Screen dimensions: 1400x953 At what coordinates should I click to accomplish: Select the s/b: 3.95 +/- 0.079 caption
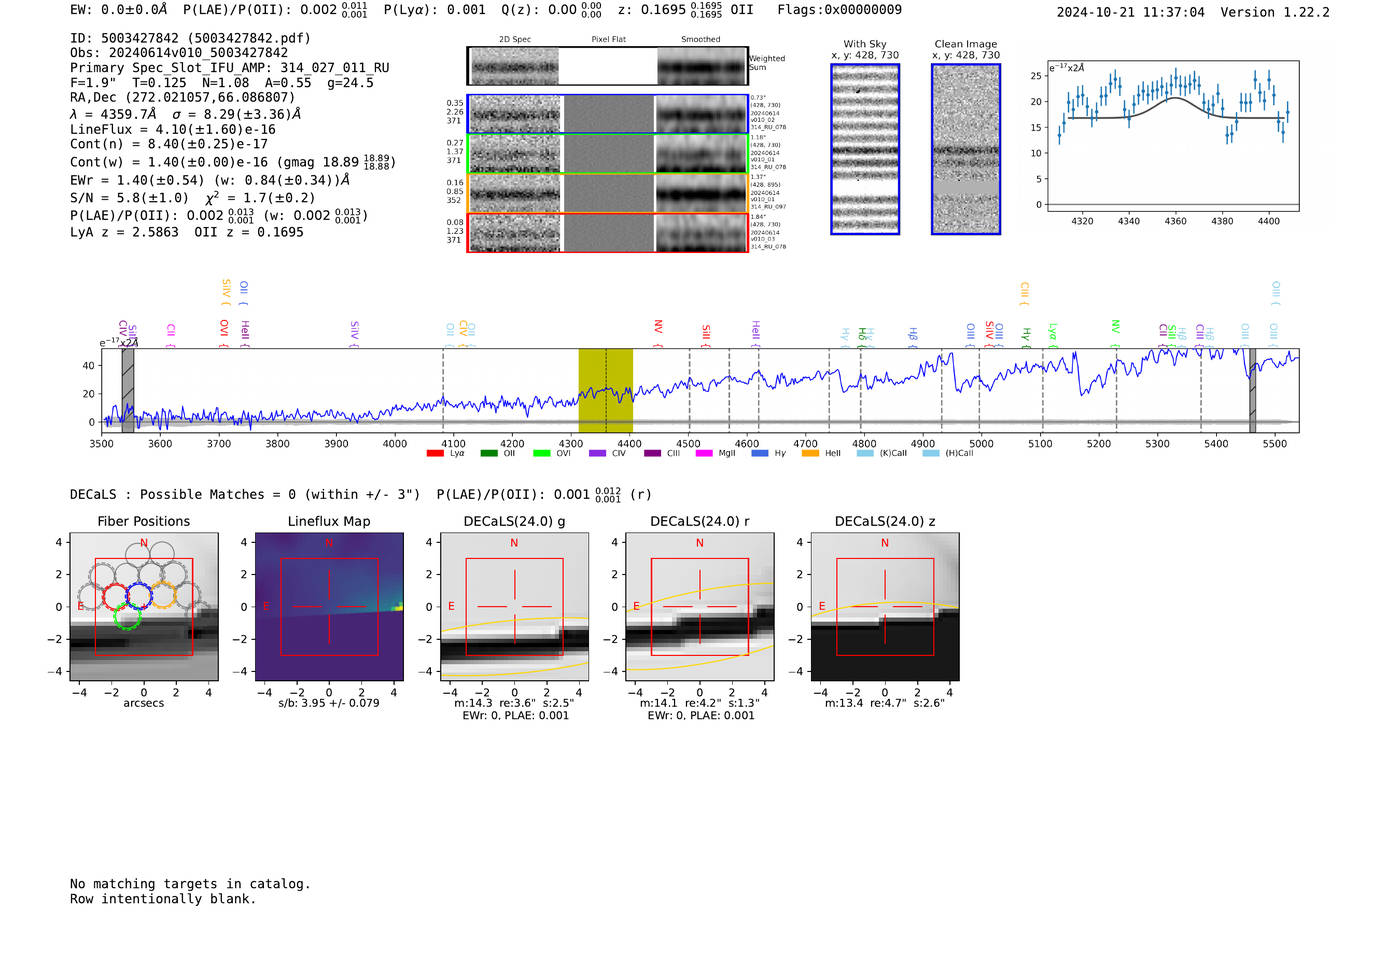[329, 703]
